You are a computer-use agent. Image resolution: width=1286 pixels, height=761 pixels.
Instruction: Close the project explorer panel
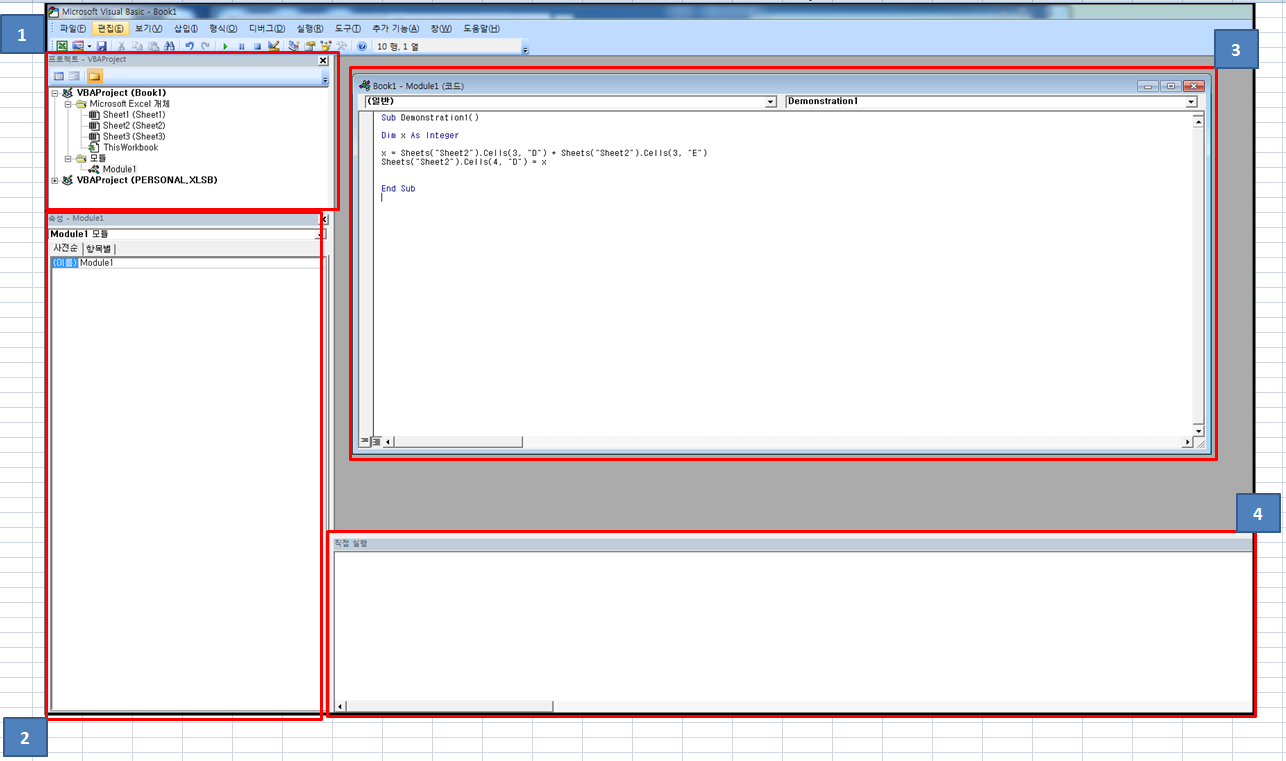coord(323,60)
